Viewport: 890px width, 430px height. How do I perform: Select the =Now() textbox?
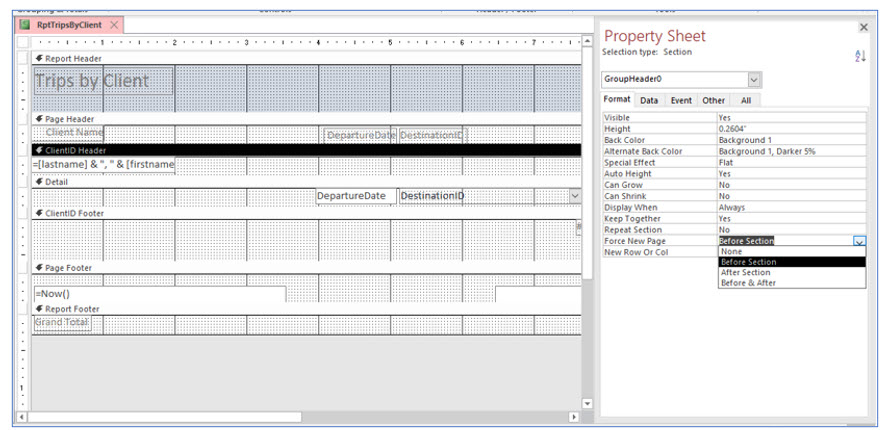[159, 294]
